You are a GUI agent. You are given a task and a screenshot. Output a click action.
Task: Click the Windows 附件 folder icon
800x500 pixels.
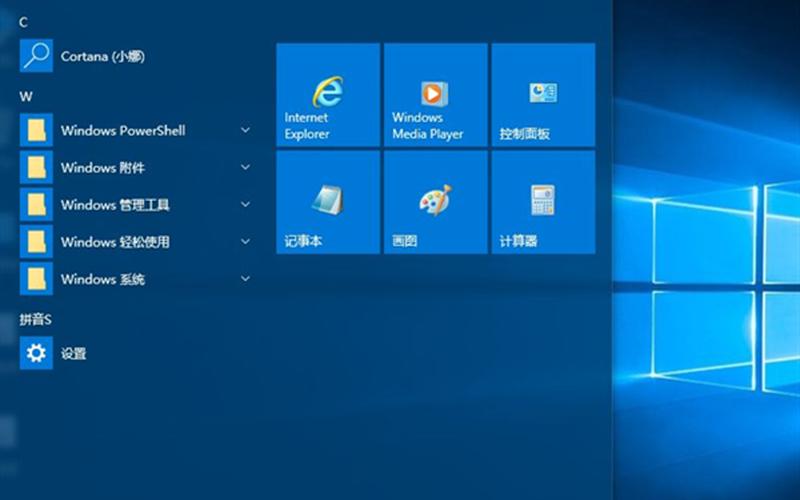(36, 167)
